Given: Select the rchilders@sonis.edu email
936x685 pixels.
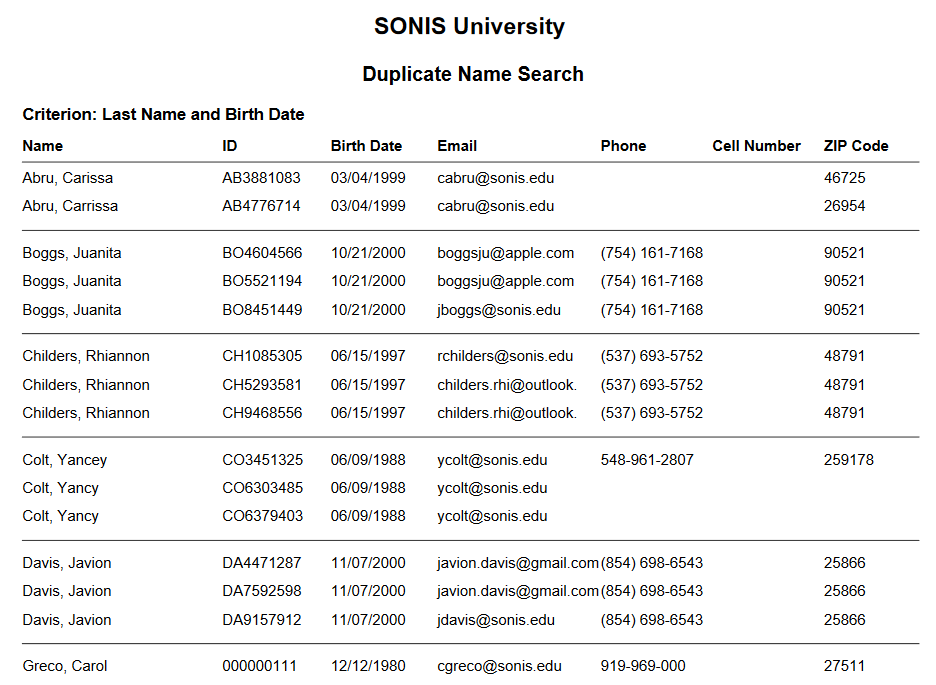Looking at the screenshot, I should 505,356.
